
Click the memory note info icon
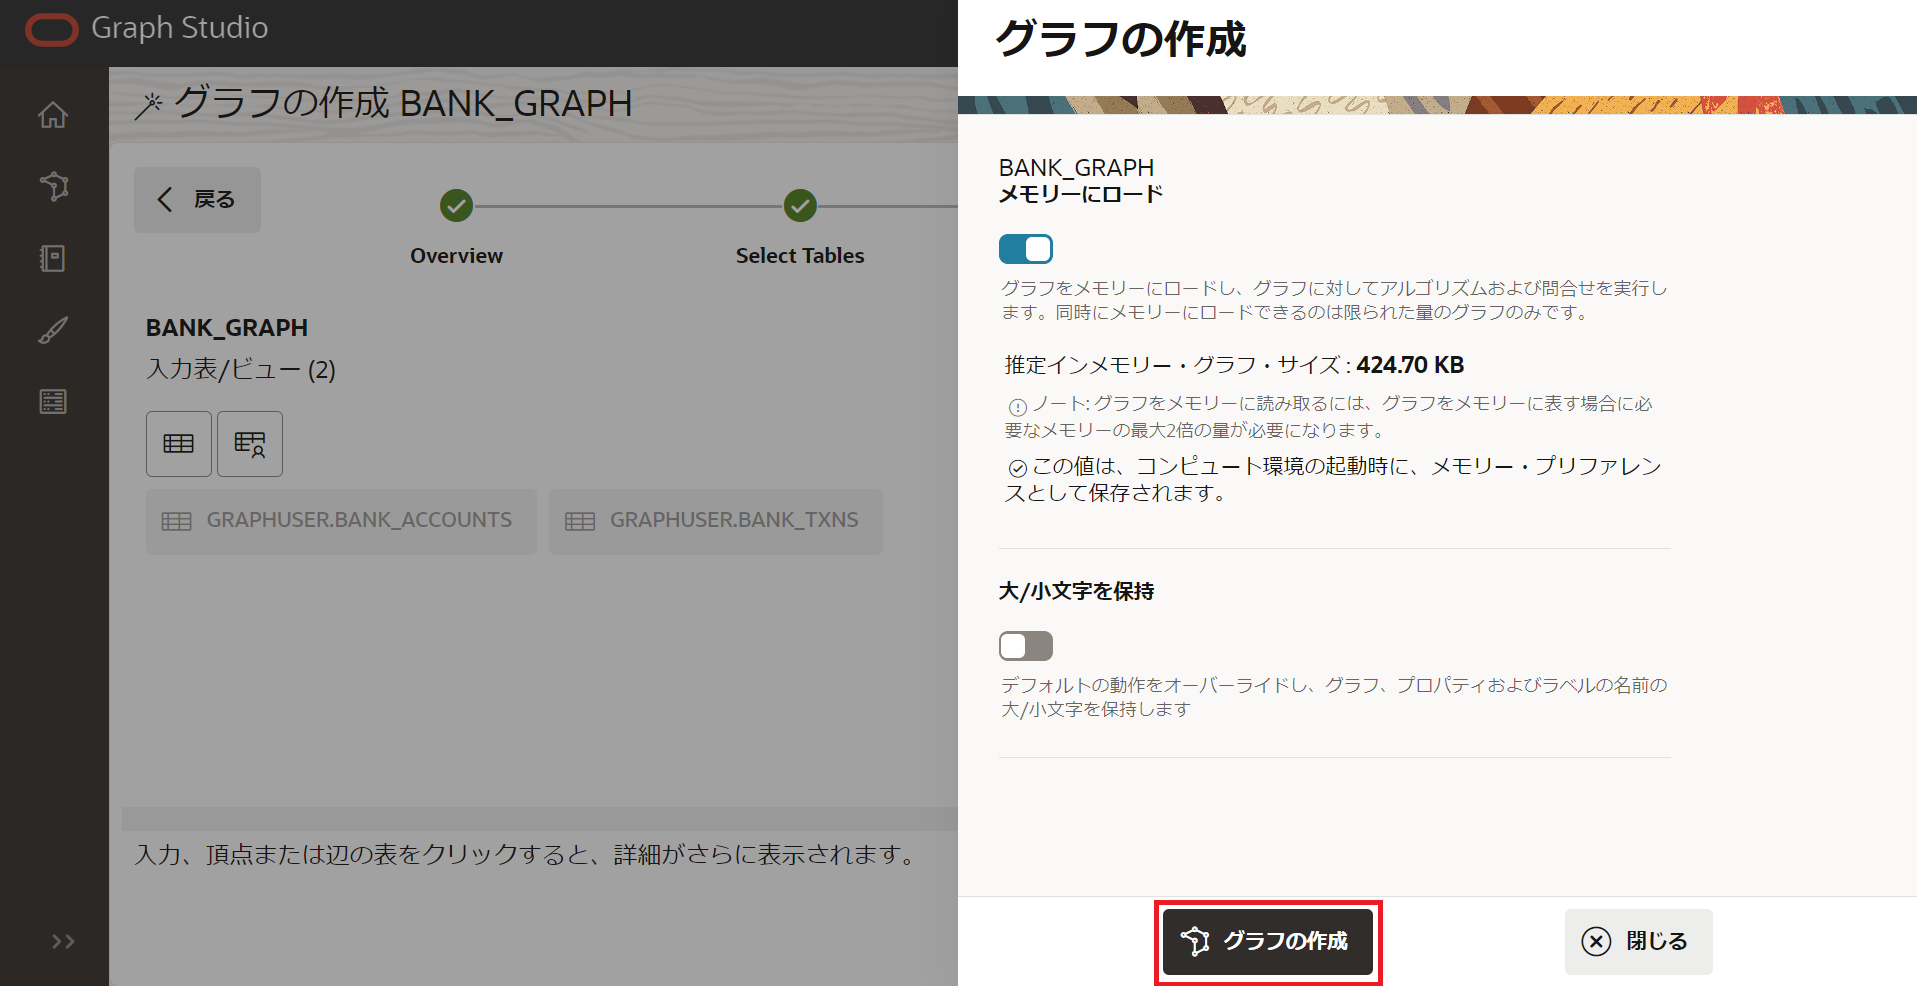coord(1017,407)
